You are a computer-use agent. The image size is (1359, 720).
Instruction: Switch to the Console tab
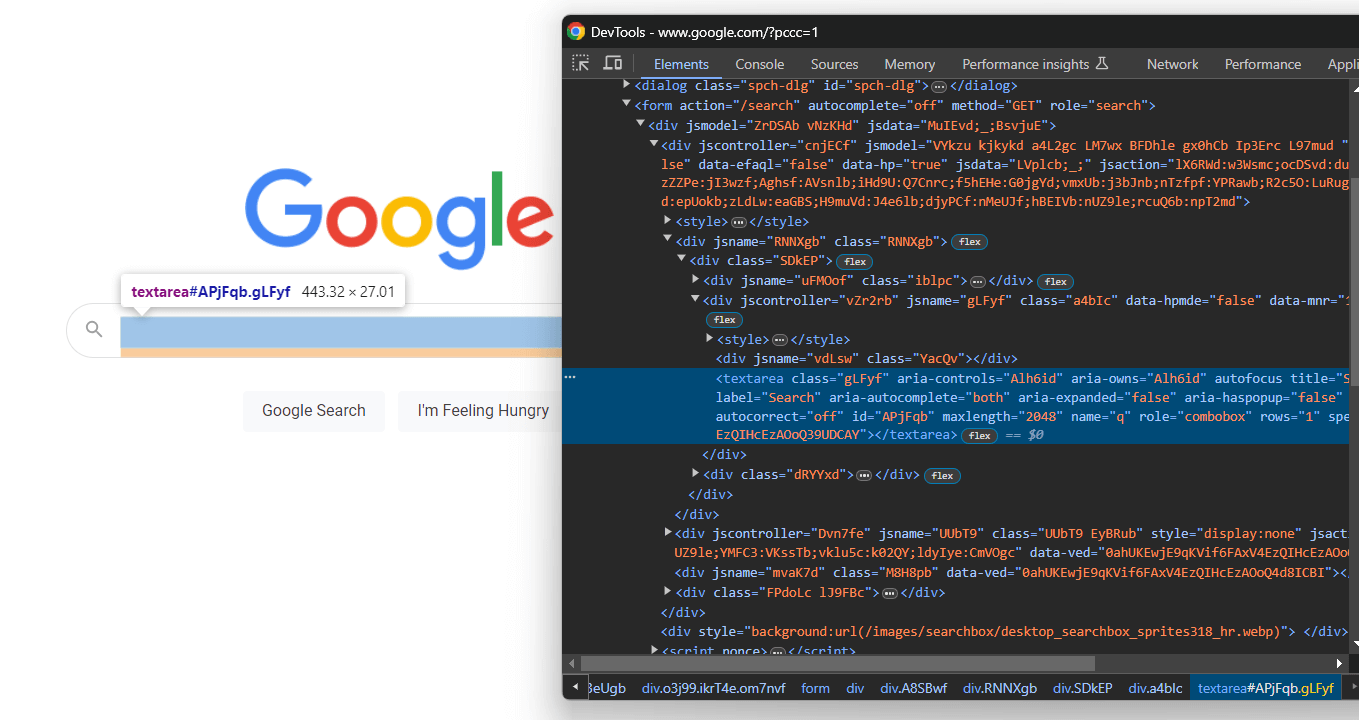(x=759, y=64)
